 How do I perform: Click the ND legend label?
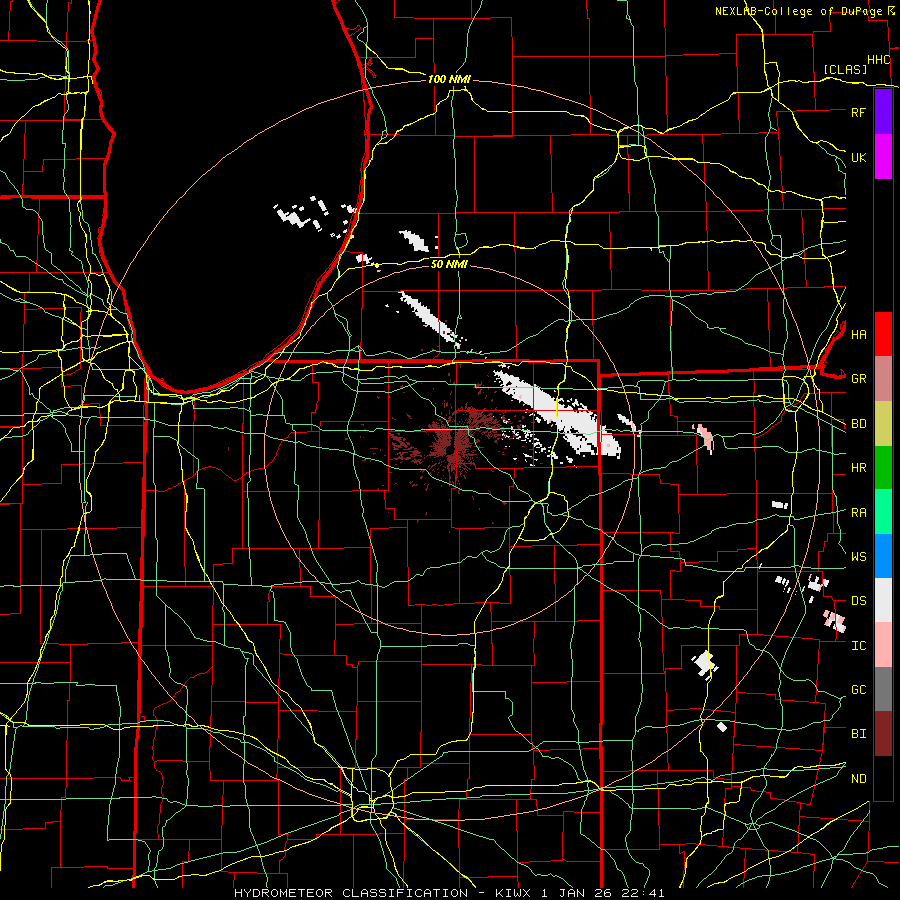click(859, 778)
